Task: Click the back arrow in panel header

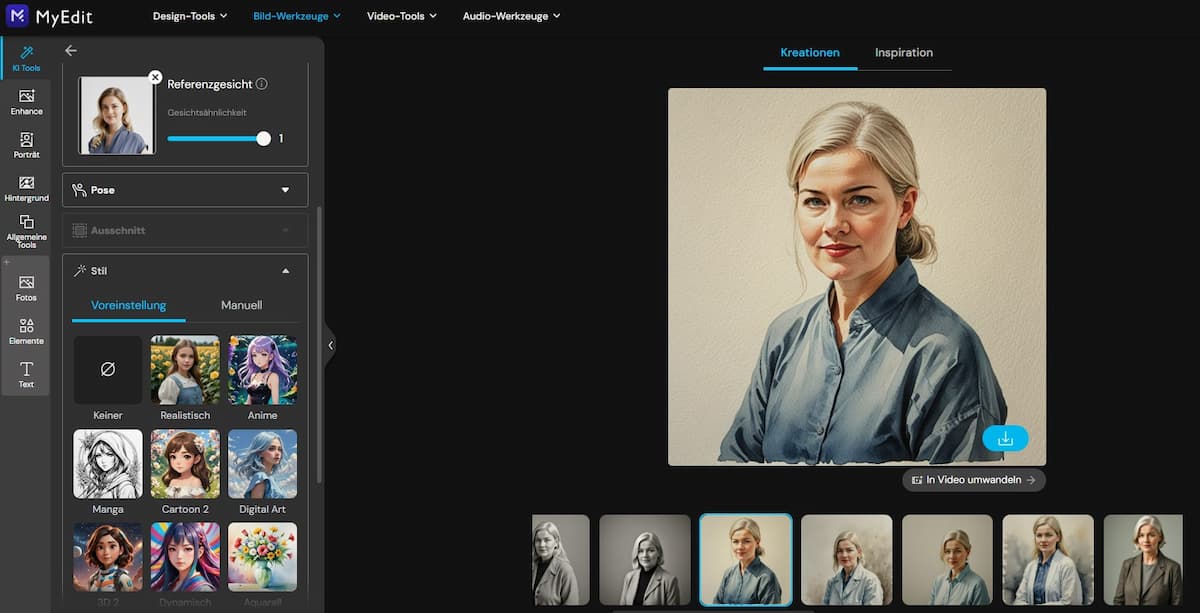Action: point(70,50)
